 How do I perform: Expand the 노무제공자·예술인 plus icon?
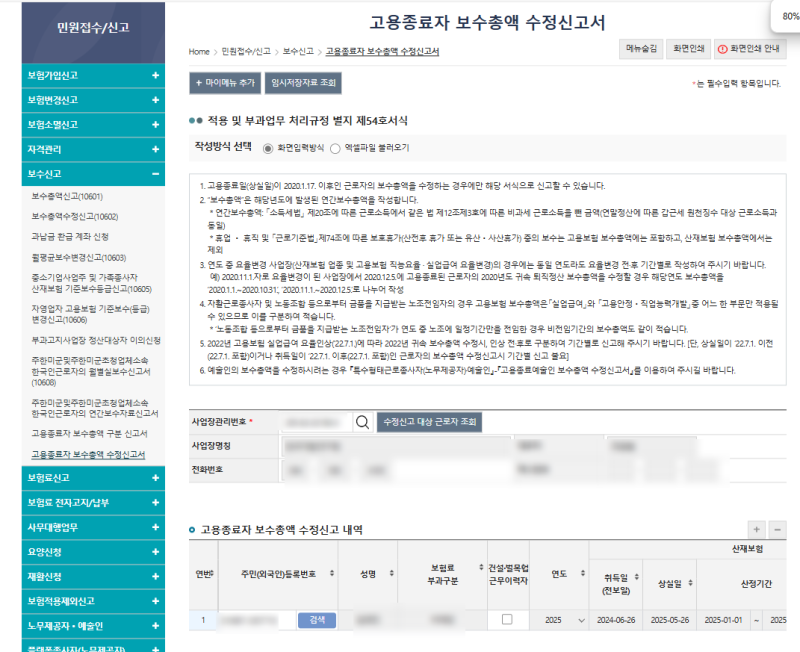pos(156,626)
